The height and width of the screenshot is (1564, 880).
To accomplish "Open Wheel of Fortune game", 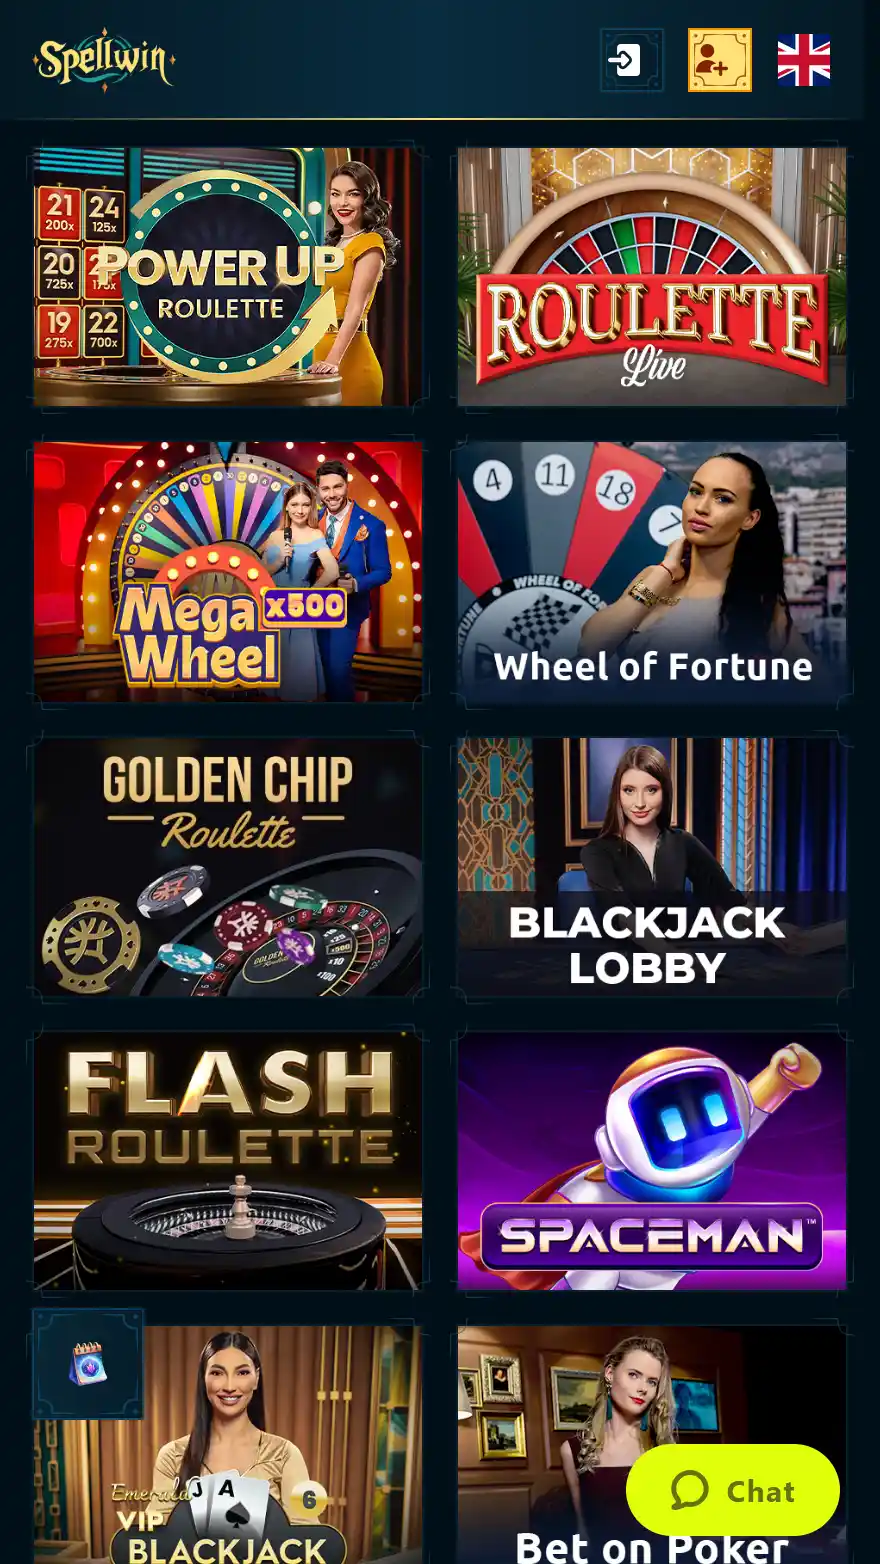I will coord(652,572).
